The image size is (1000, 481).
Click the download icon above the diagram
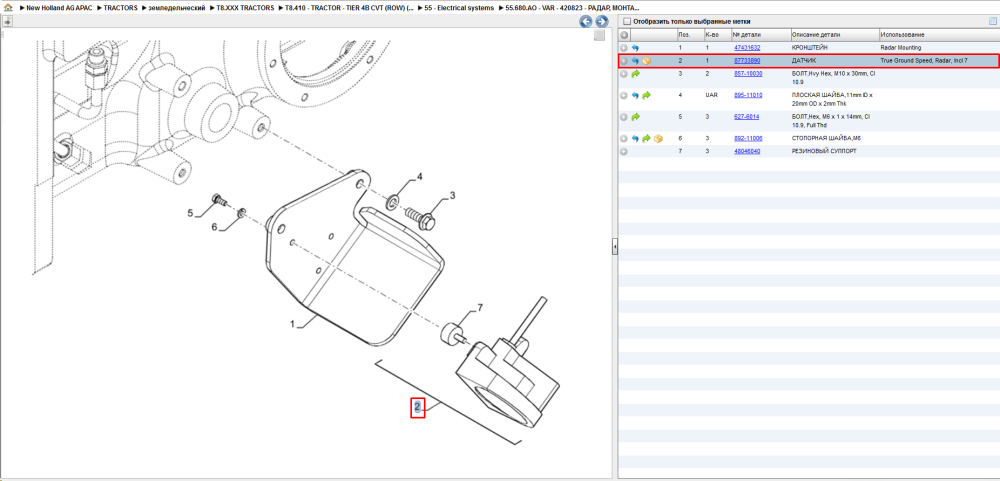point(8,21)
